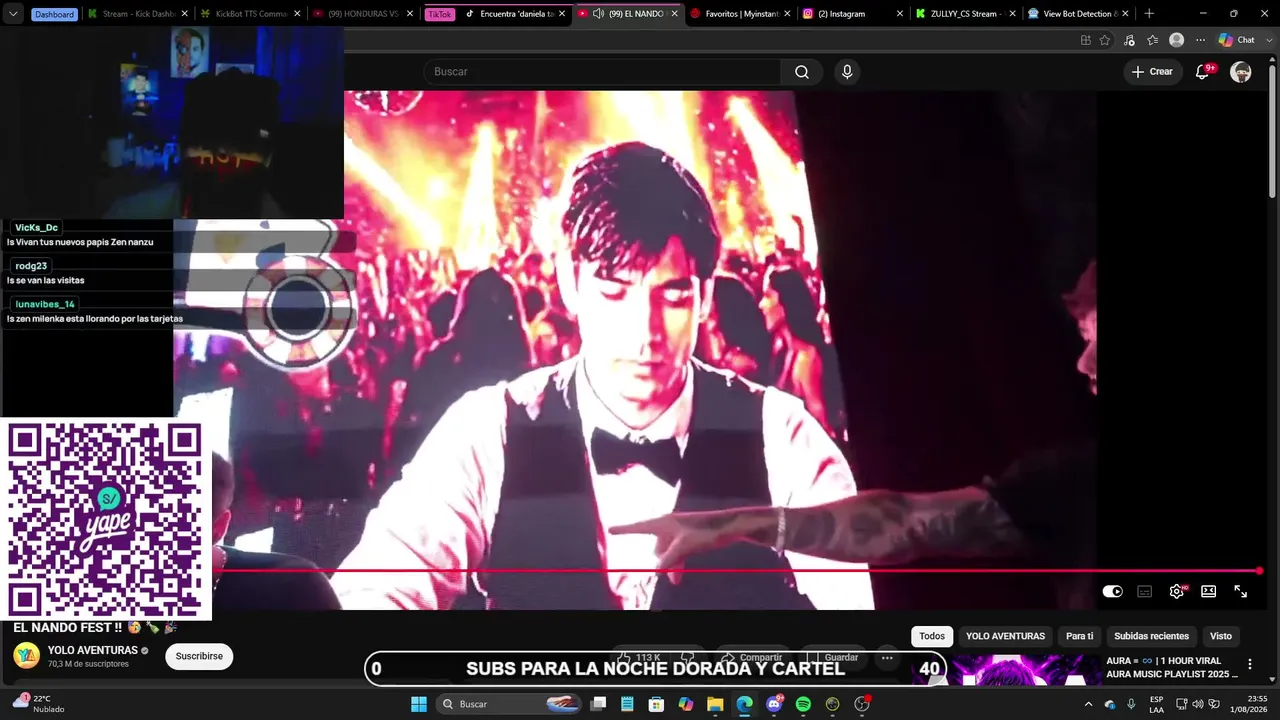The height and width of the screenshot is (720, 1280).
Task: Close the Favoritos Myinstants tab
Action: tap(787, 14)
